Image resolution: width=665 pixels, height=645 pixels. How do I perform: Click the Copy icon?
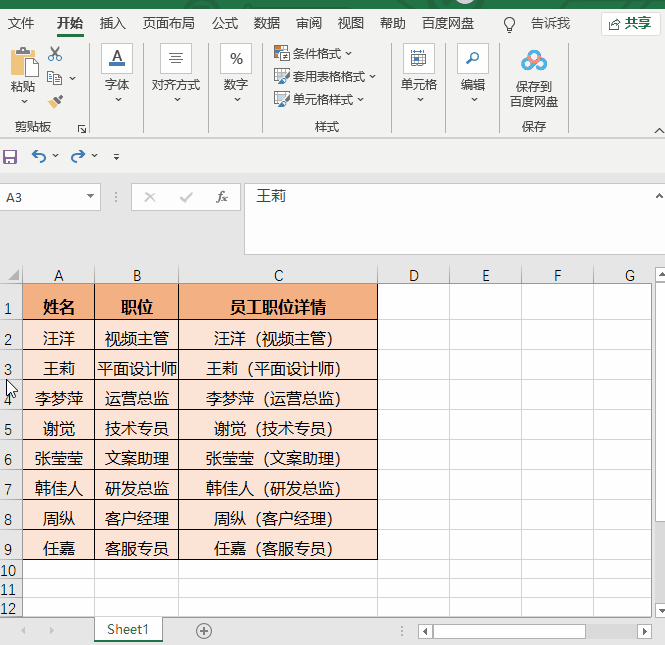[54, 78]
